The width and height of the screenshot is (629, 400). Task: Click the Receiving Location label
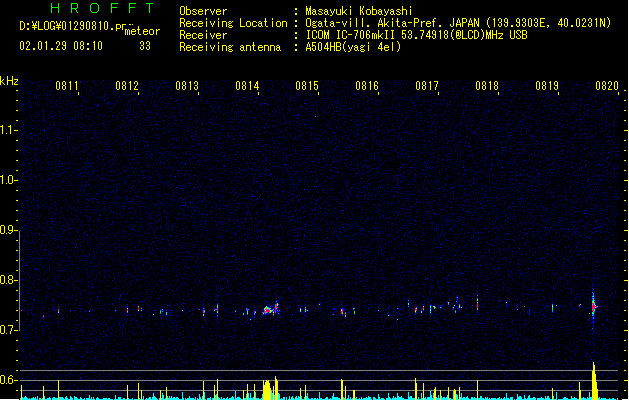[233, 23]
